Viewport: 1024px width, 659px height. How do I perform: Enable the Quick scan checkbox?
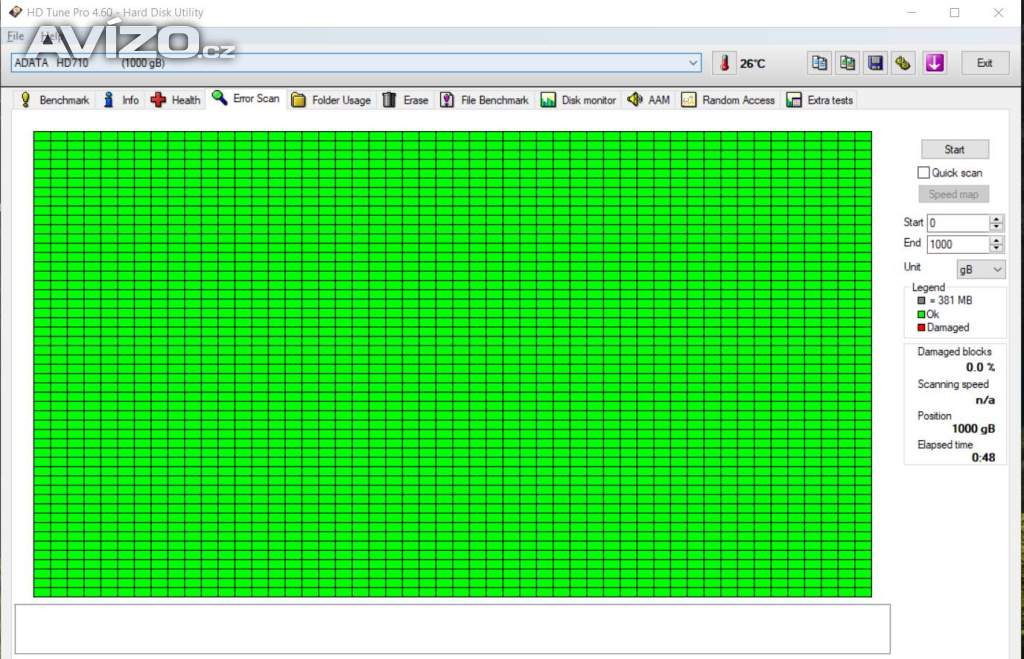pos(923,172)
